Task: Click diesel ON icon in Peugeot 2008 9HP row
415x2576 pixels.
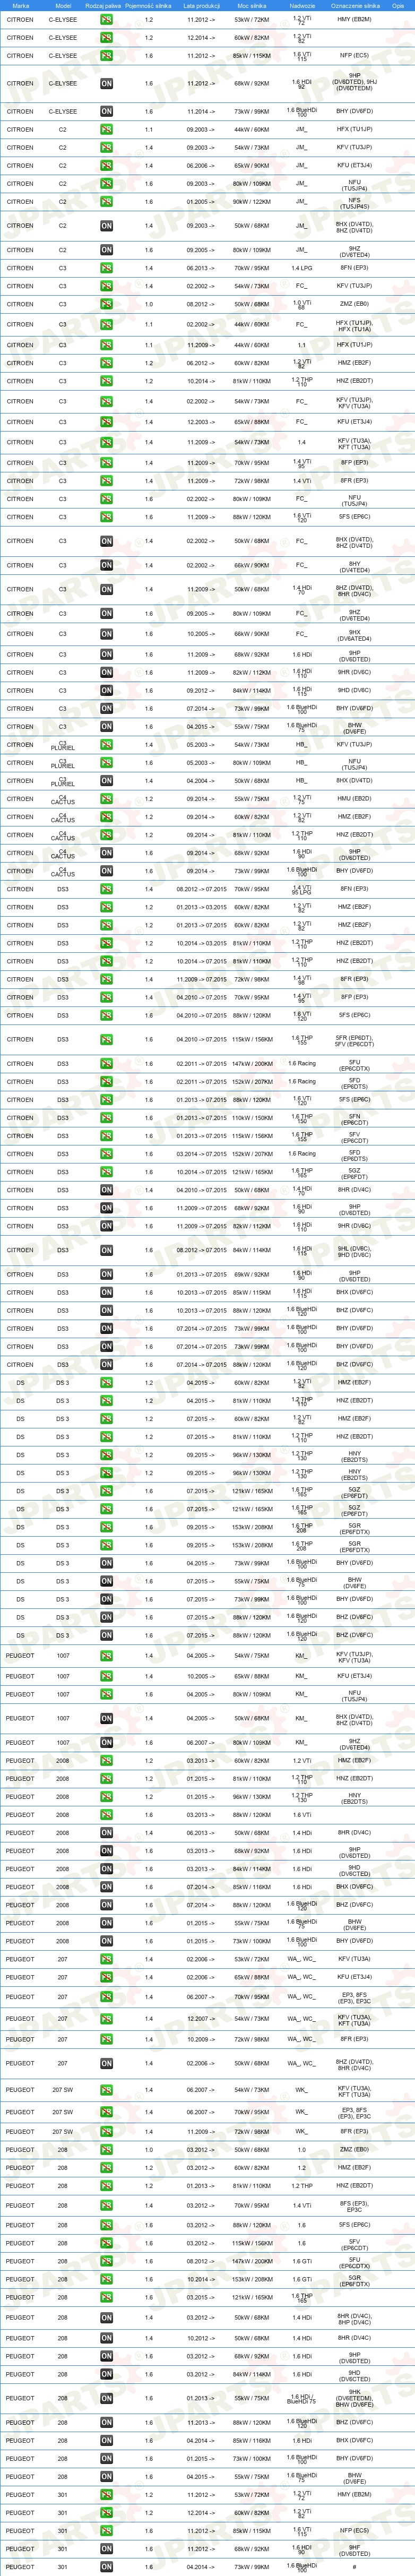Action: pos(106,1851)
